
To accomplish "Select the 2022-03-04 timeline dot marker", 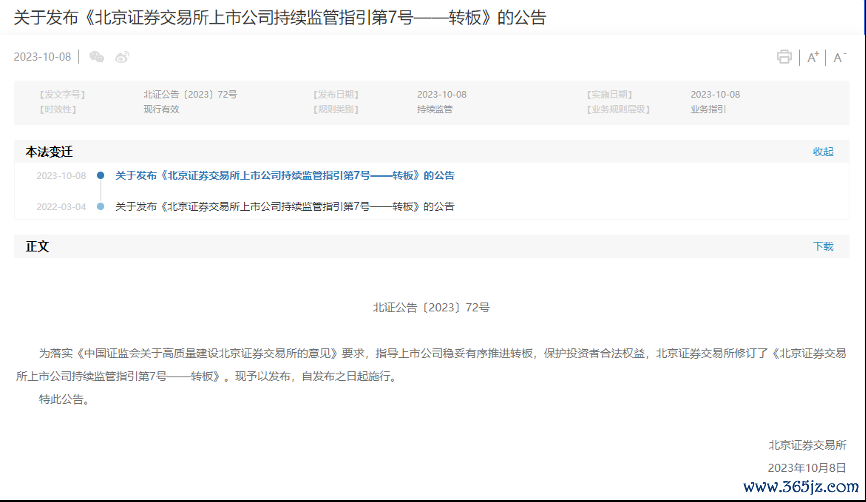I will coord(101,207).
